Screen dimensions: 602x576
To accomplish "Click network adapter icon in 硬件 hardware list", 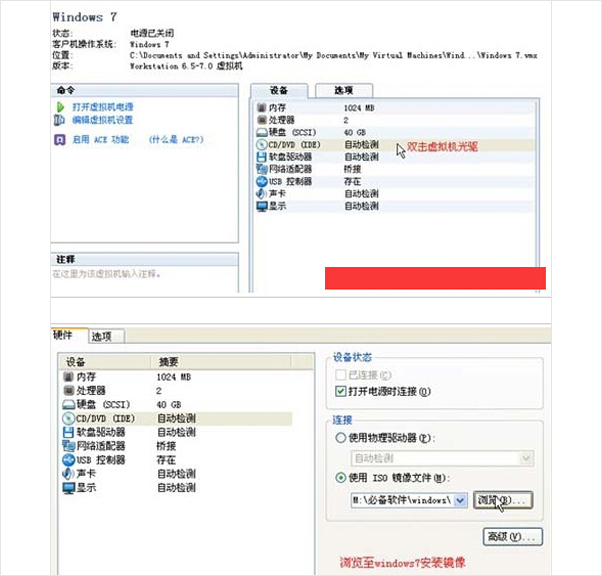I will point(68,446).
